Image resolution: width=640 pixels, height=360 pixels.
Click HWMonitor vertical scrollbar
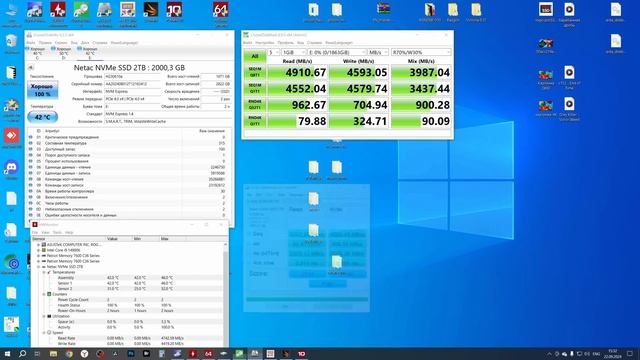point(225,294)
